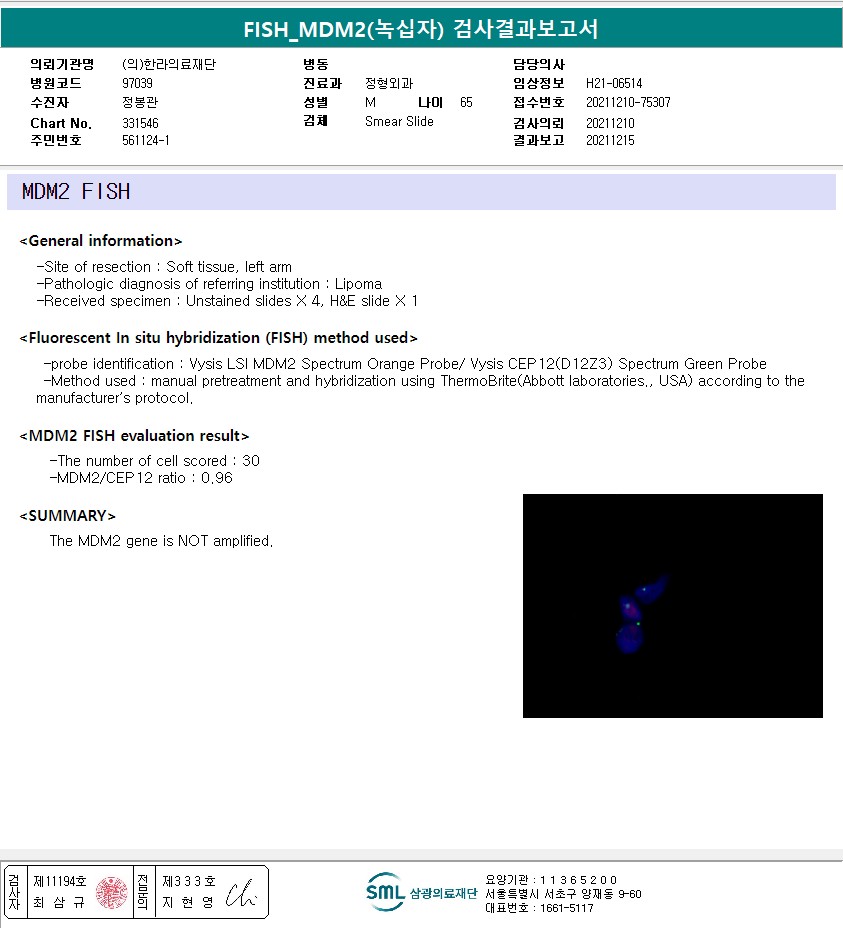Screen dimensions: 843x929
Task: Click the 'Received specimen' line
Action: [227, 301]
